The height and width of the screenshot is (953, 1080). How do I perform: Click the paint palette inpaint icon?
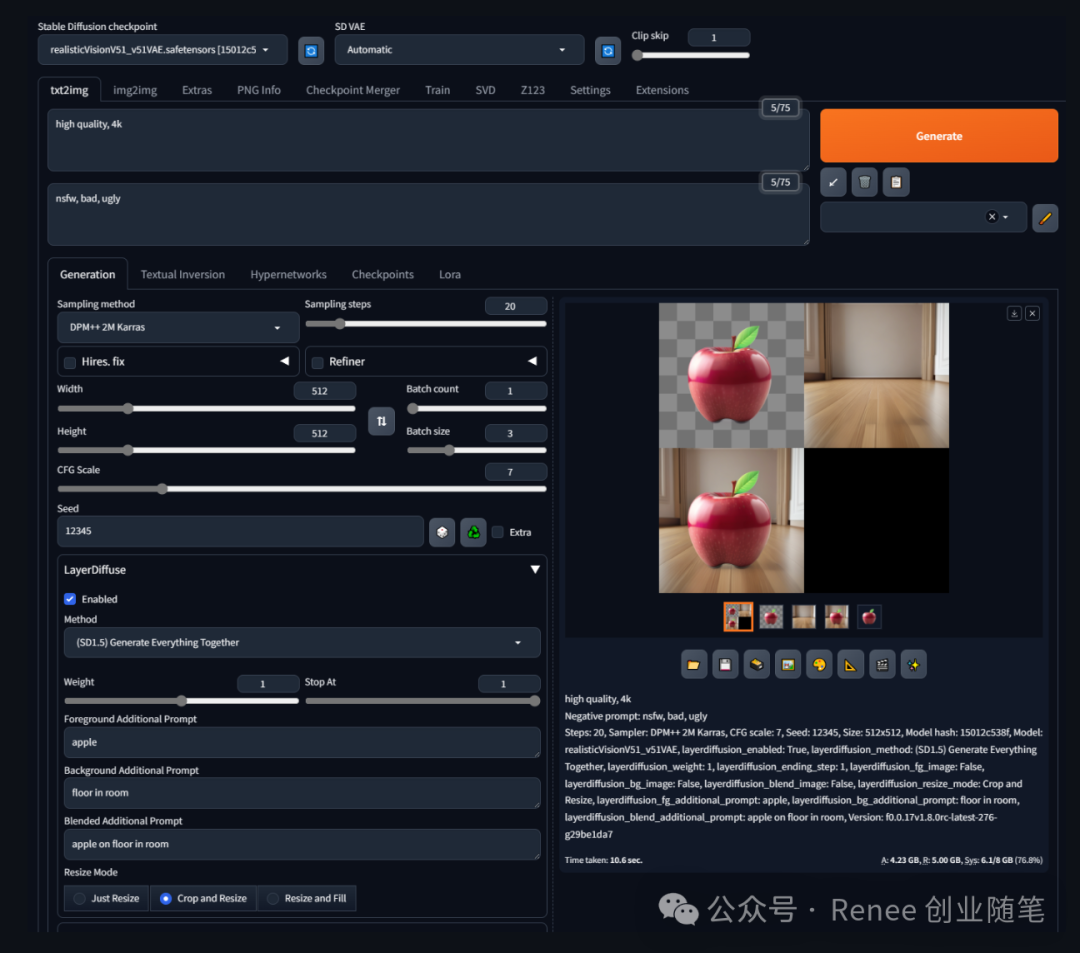(x=819, y=664)
